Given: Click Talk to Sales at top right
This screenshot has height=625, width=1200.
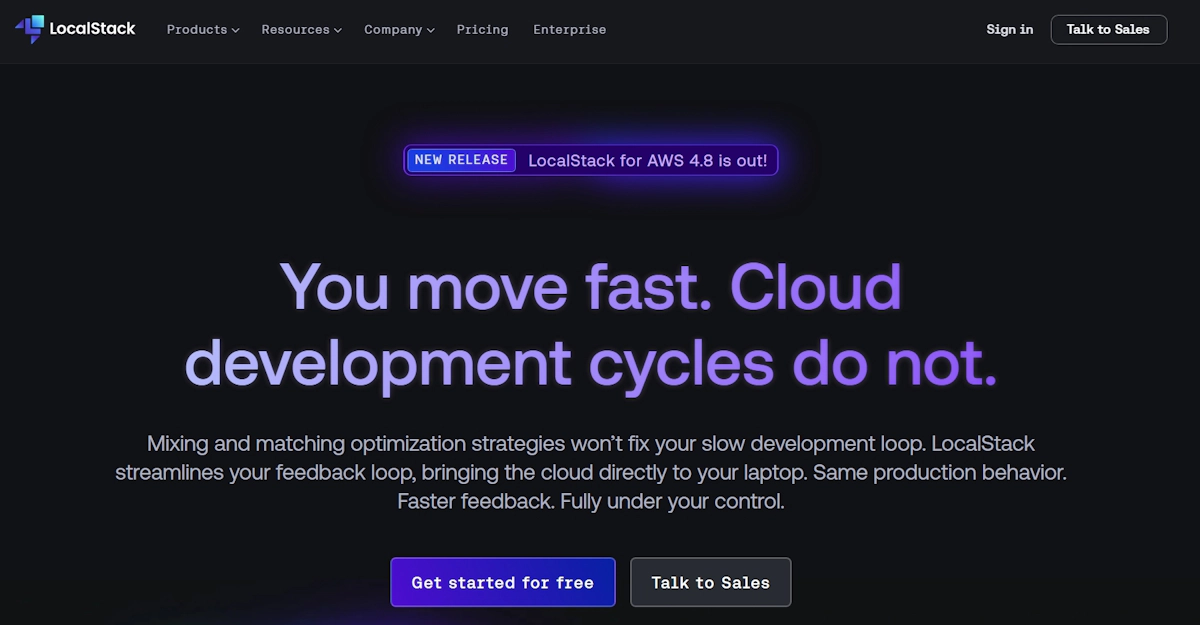Looking at the screenshot, I should pos(1108,29).
